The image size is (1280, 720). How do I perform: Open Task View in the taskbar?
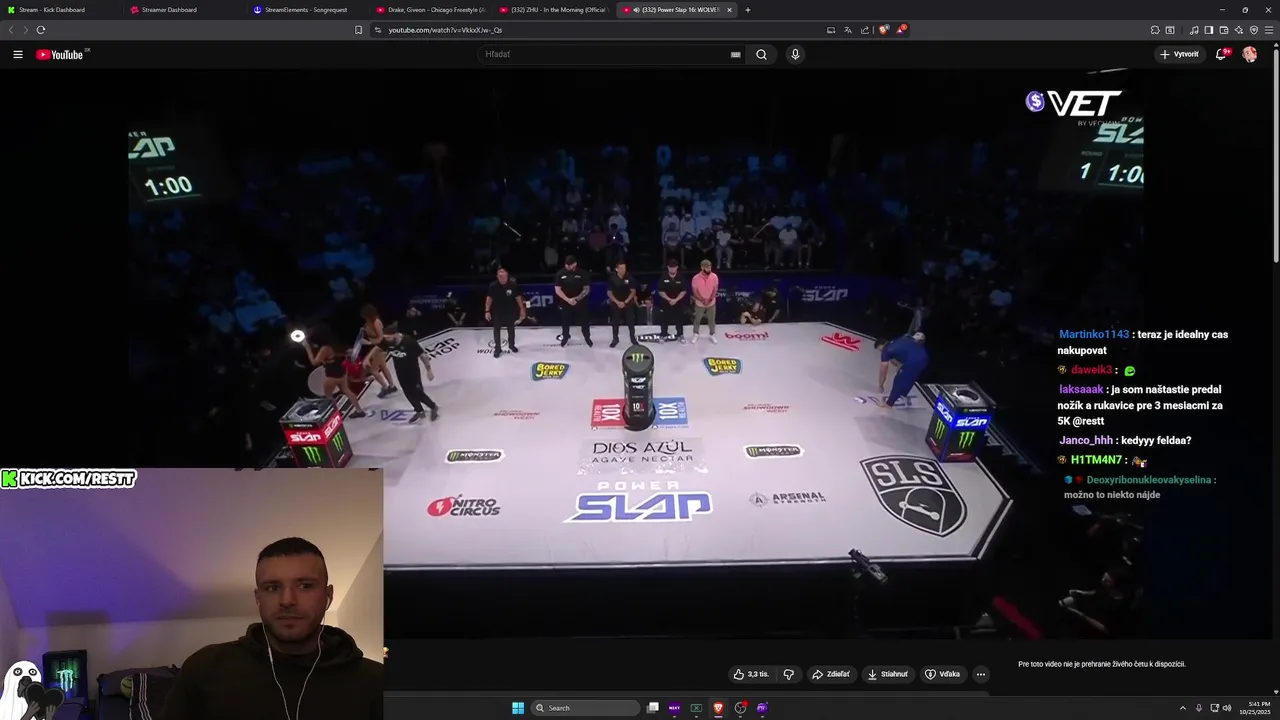click(x=652, y=708)
